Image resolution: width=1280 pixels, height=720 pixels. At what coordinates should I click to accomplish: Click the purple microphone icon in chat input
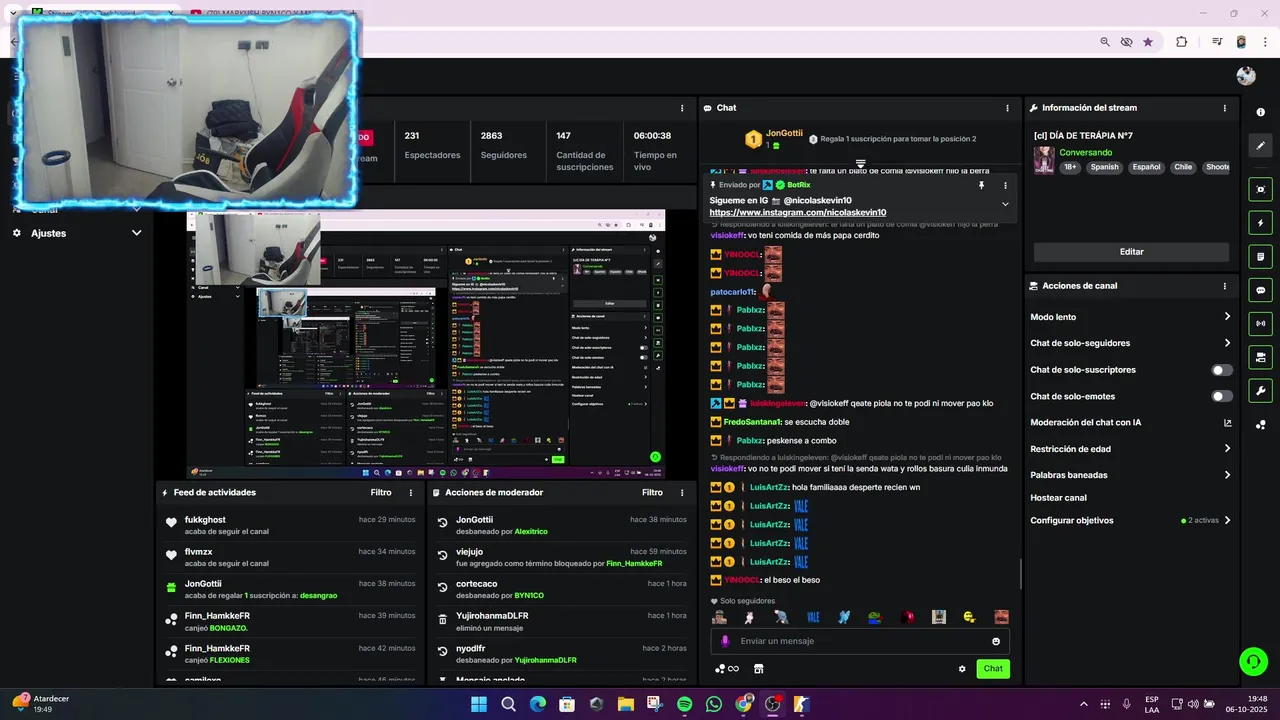tap(726, 641)
